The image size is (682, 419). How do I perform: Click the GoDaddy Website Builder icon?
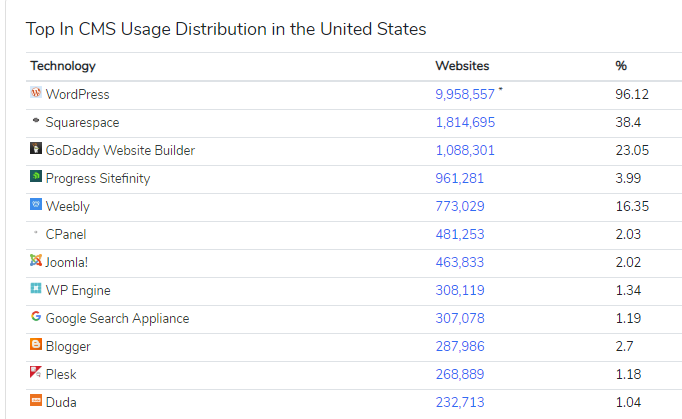(36, 148)
